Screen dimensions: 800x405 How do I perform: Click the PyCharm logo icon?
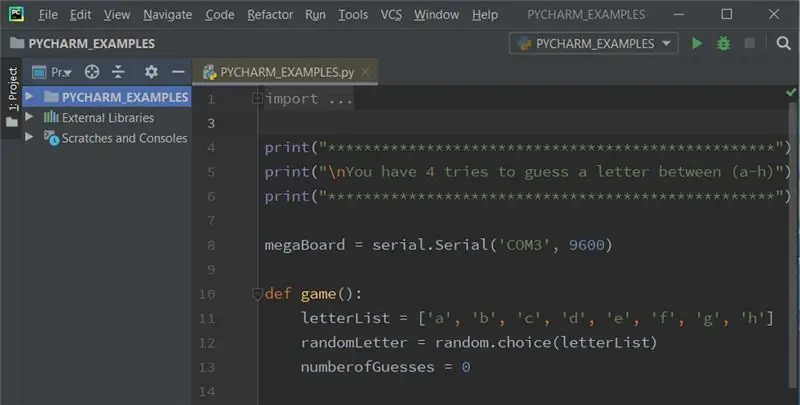[16, 14]
